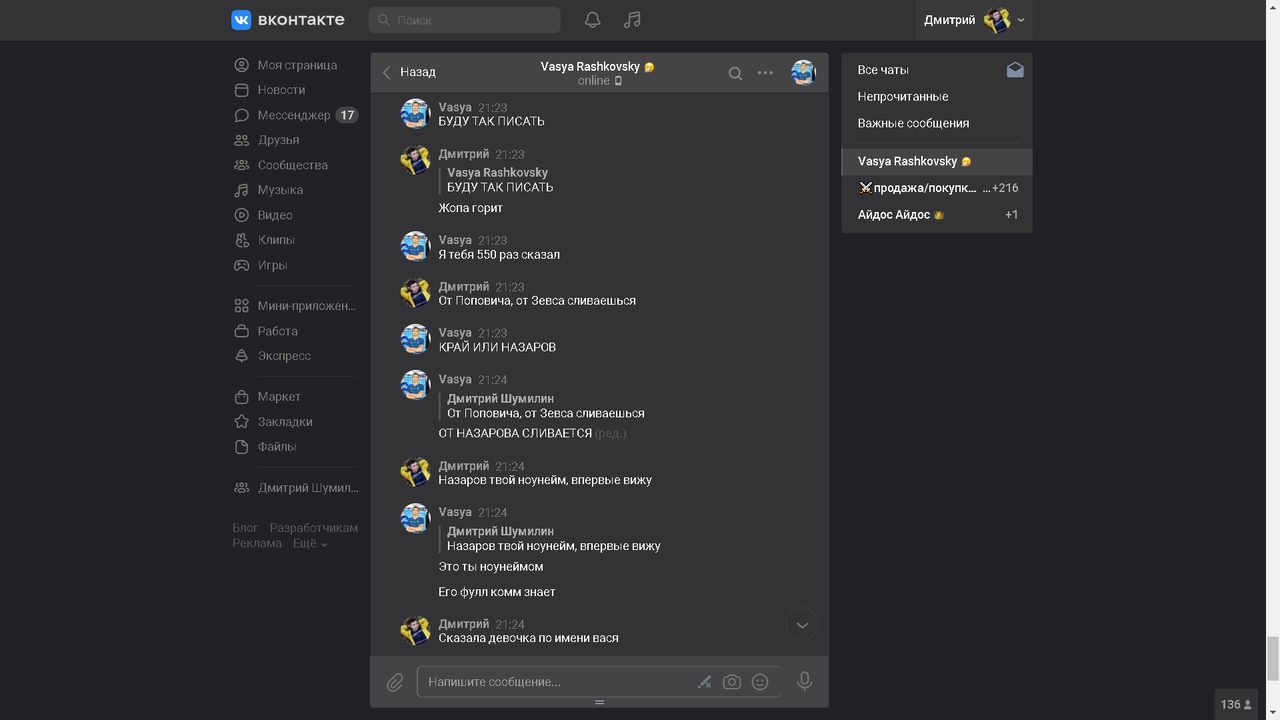
Task: Click the Разработчикам footer link
Action: click(313, 528)
